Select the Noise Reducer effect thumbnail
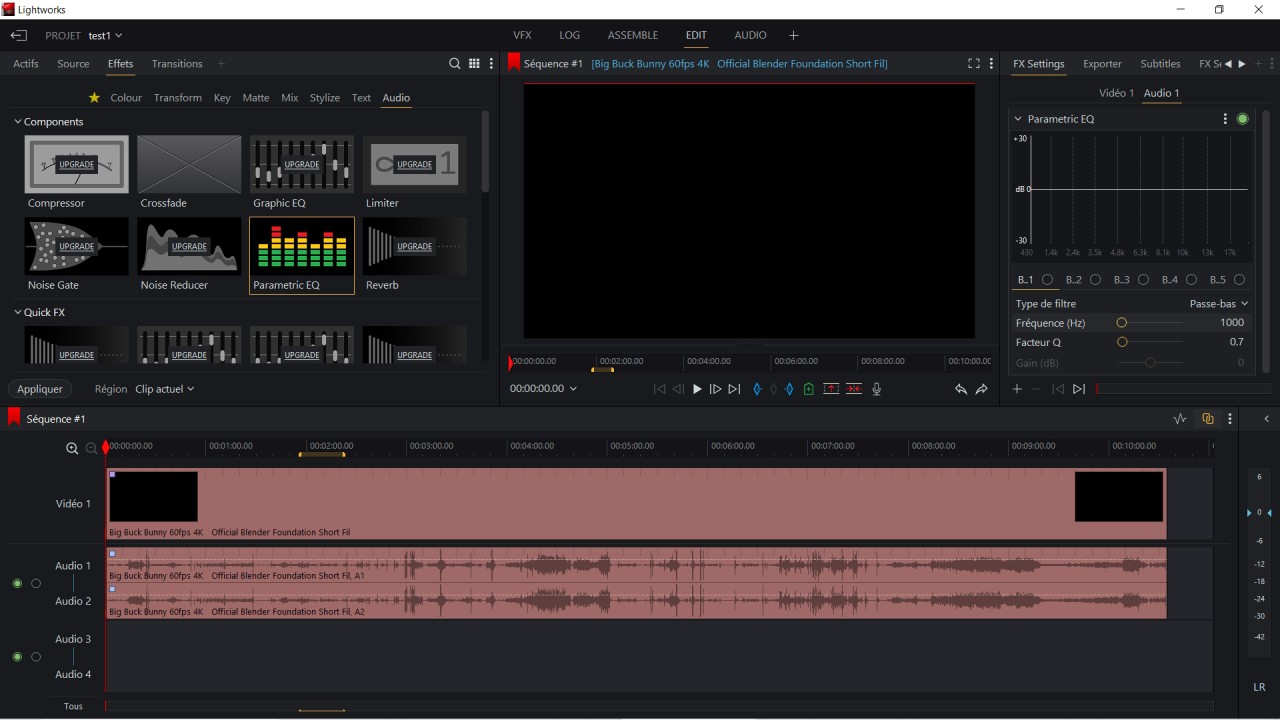Image resolution: width=1280 pixels, height=720 pixels. [x=189, y=247]
